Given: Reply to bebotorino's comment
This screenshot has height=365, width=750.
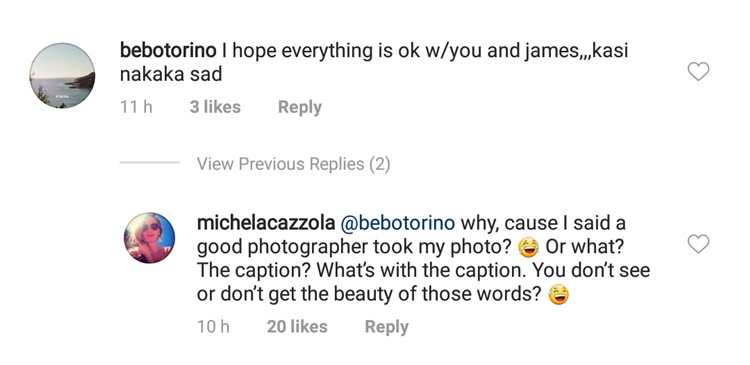Looking at the screenshot, I should coord(300,107).
